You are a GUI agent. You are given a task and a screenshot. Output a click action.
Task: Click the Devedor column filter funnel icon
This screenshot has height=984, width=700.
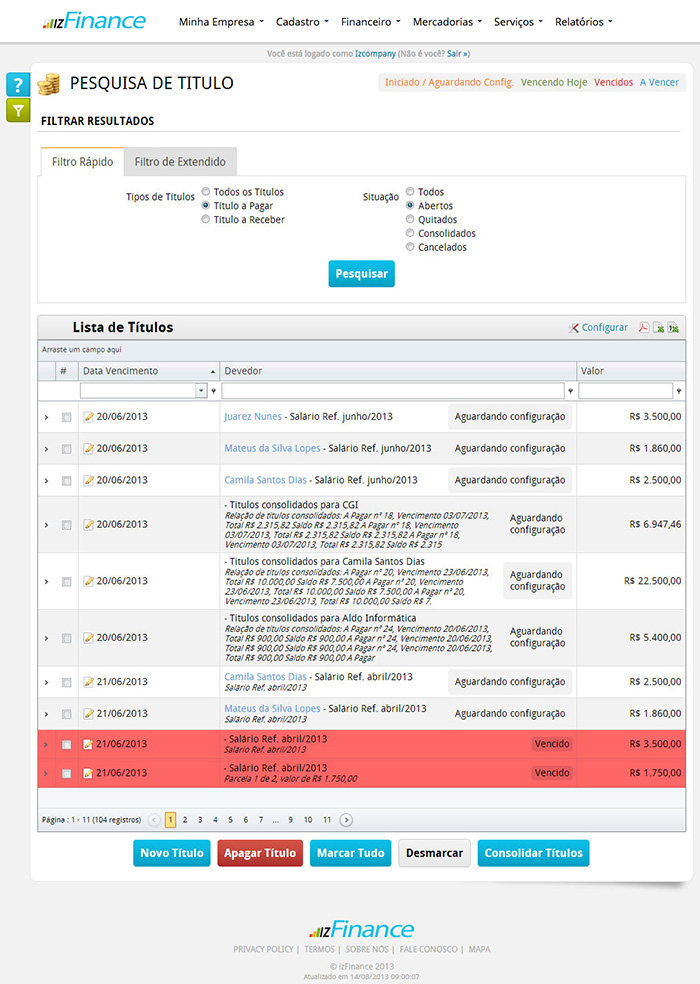(x=571, y=391)
